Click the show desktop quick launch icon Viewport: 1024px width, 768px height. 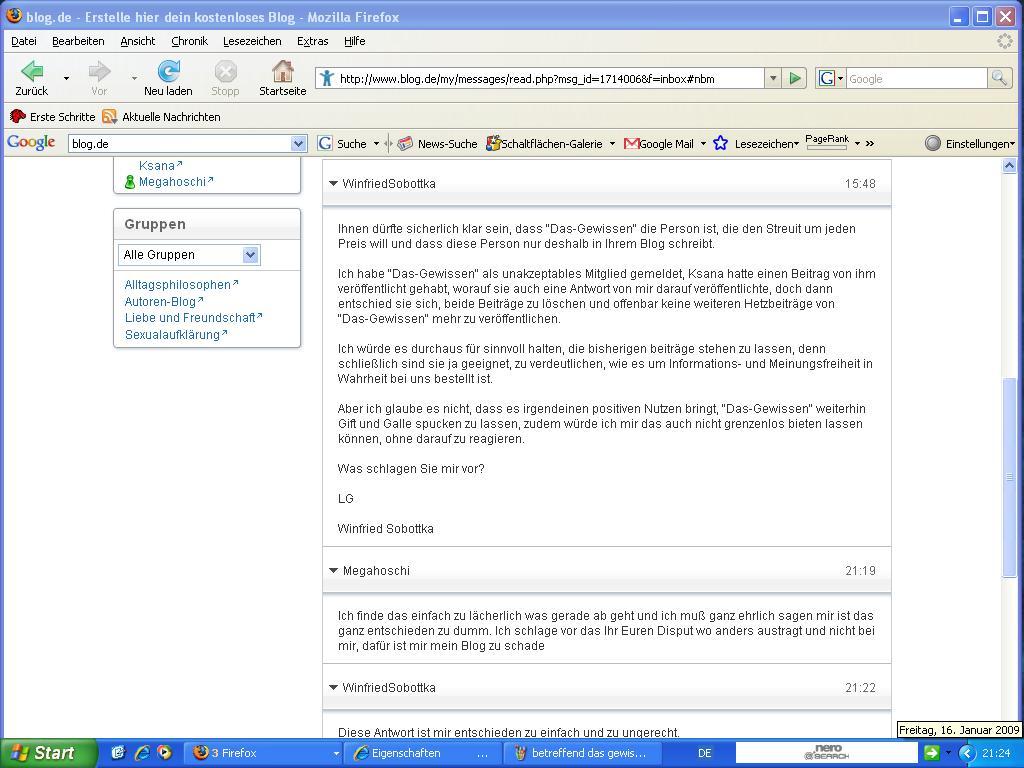coord(118,753)
